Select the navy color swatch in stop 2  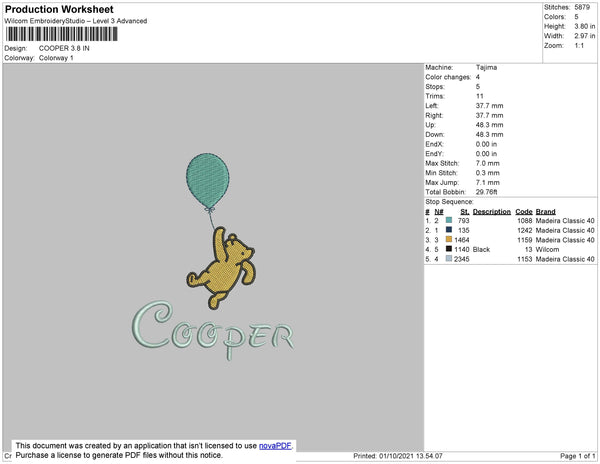[x=449, y=230]
